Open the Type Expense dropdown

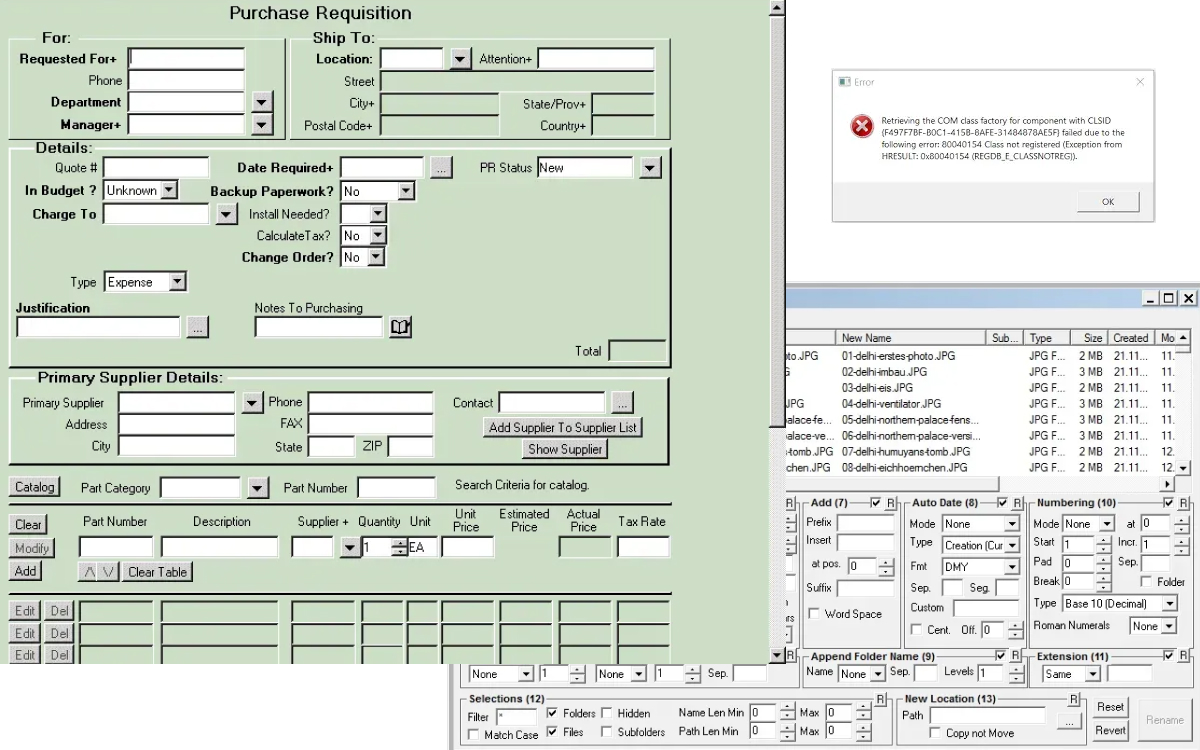[x=177, y=282]
